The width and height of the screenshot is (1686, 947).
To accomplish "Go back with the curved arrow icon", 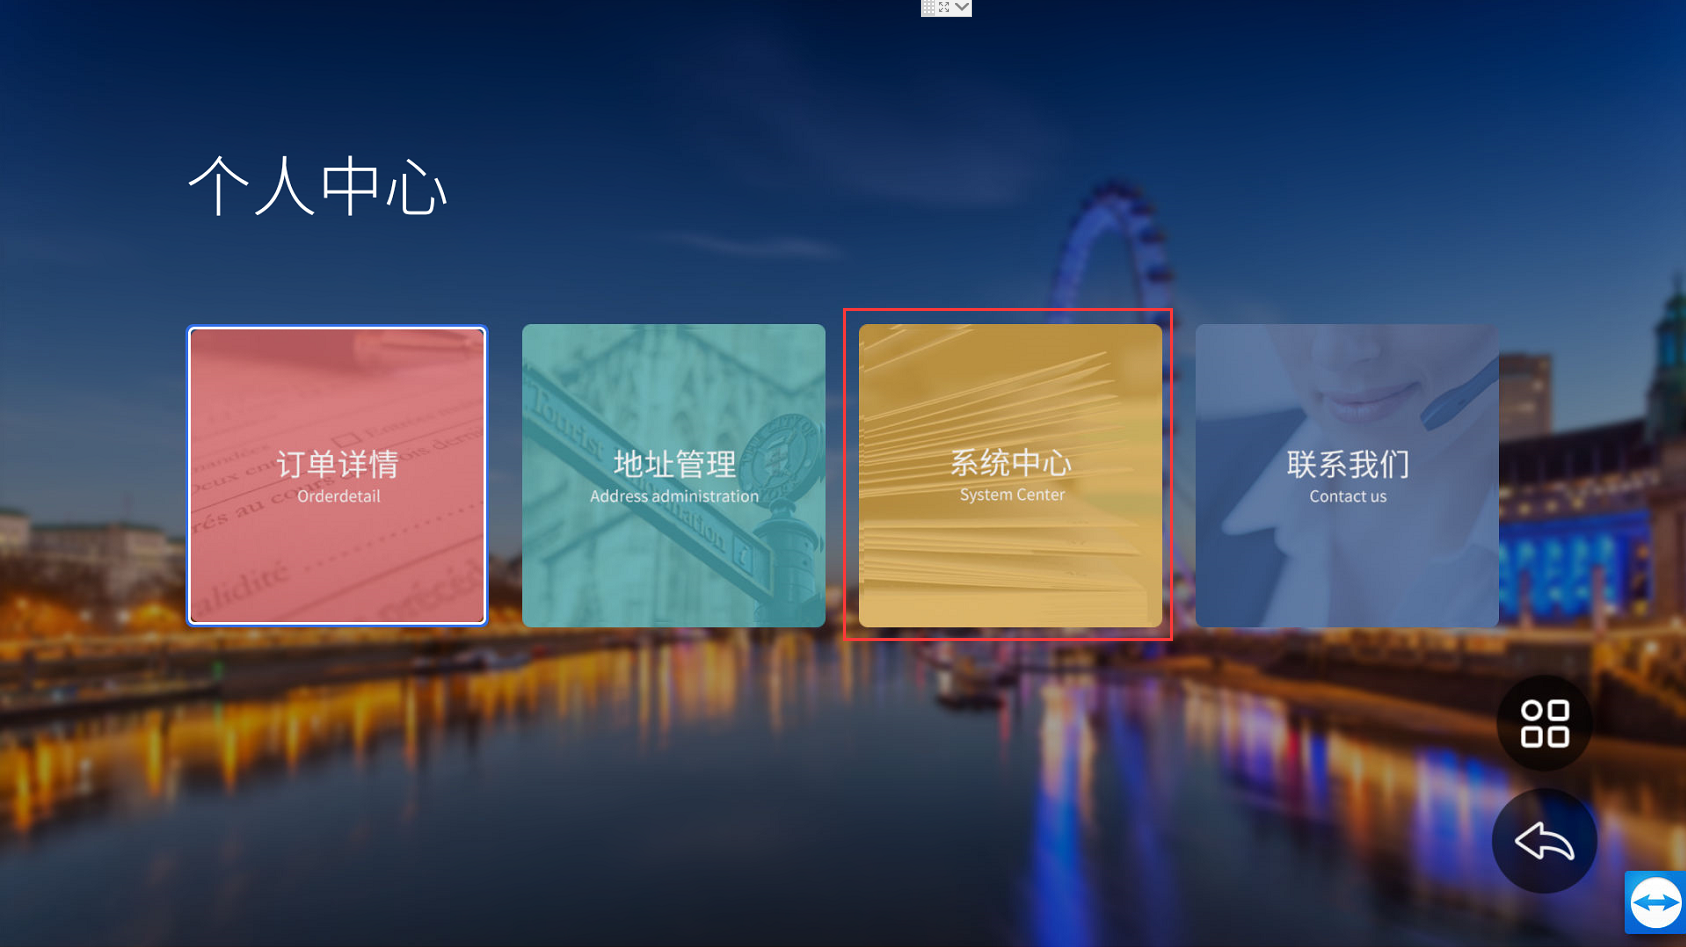I will pyautogui.click(x=1544, y=841).
